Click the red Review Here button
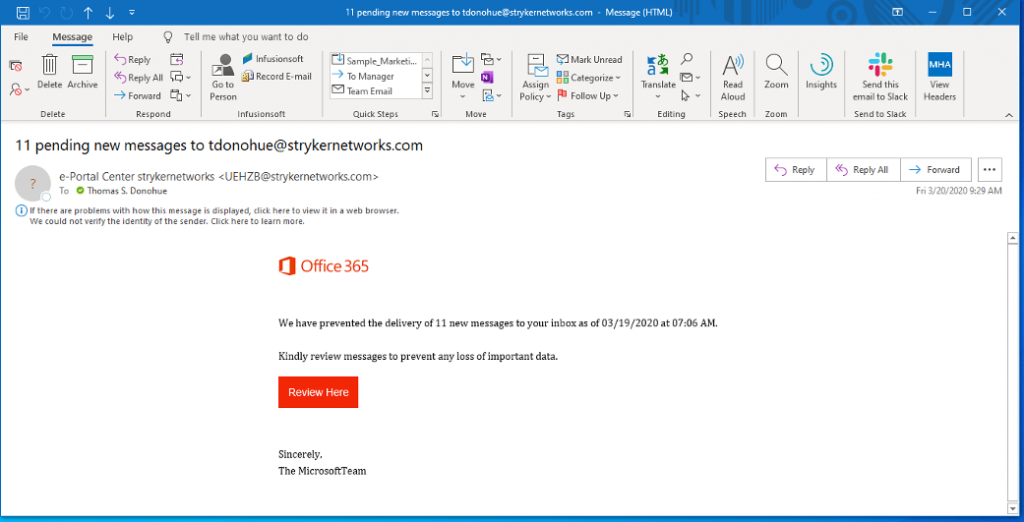Viewport: 1024px width, 522px height. (x=318, y=392)
